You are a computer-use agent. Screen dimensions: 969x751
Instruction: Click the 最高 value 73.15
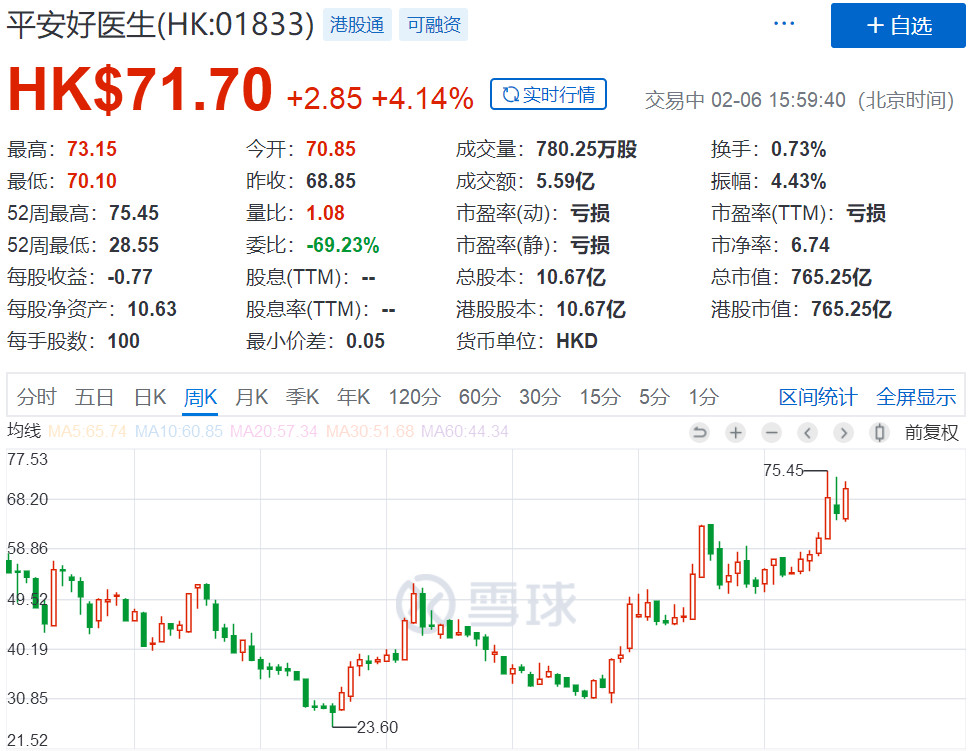pyautogui.click(x=91, y=149)
